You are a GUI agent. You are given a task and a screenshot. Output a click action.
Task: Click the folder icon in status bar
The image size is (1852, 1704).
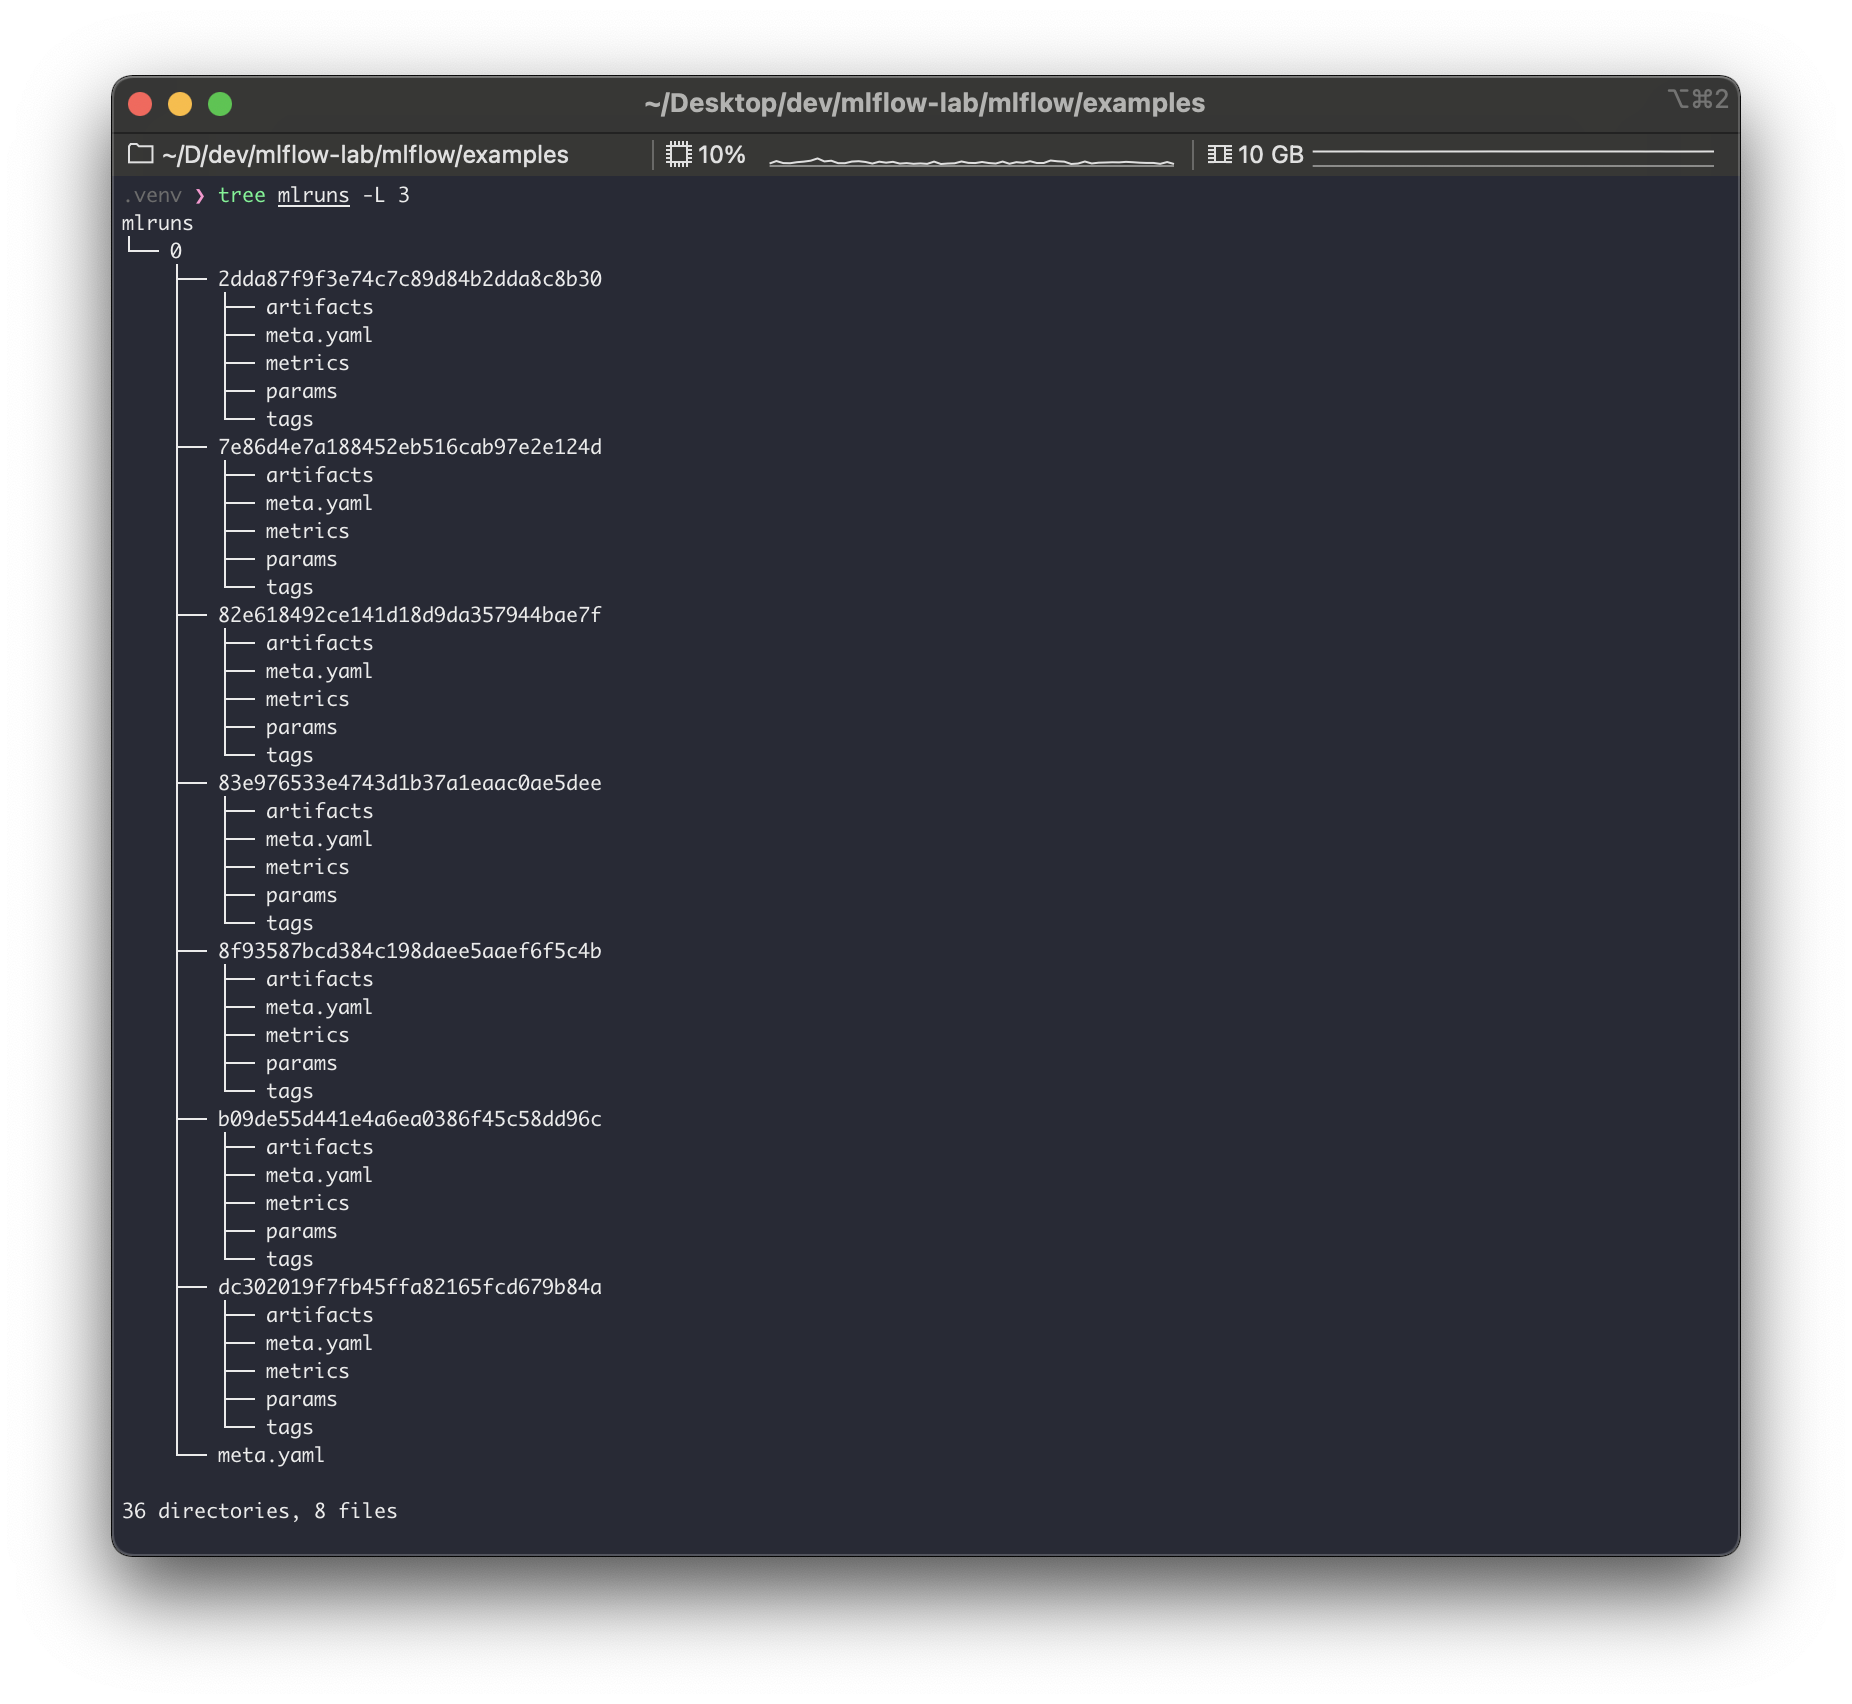[x=141, y=154]
